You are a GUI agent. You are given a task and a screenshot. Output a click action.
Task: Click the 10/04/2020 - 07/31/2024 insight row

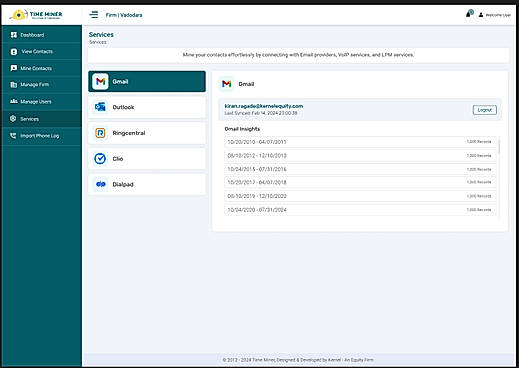coord(360,210)
